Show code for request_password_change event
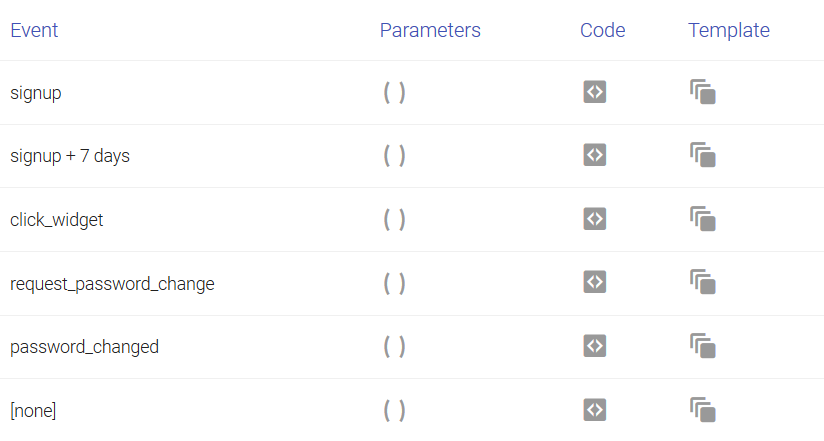The image size is (824, 441). coord(595,283)
